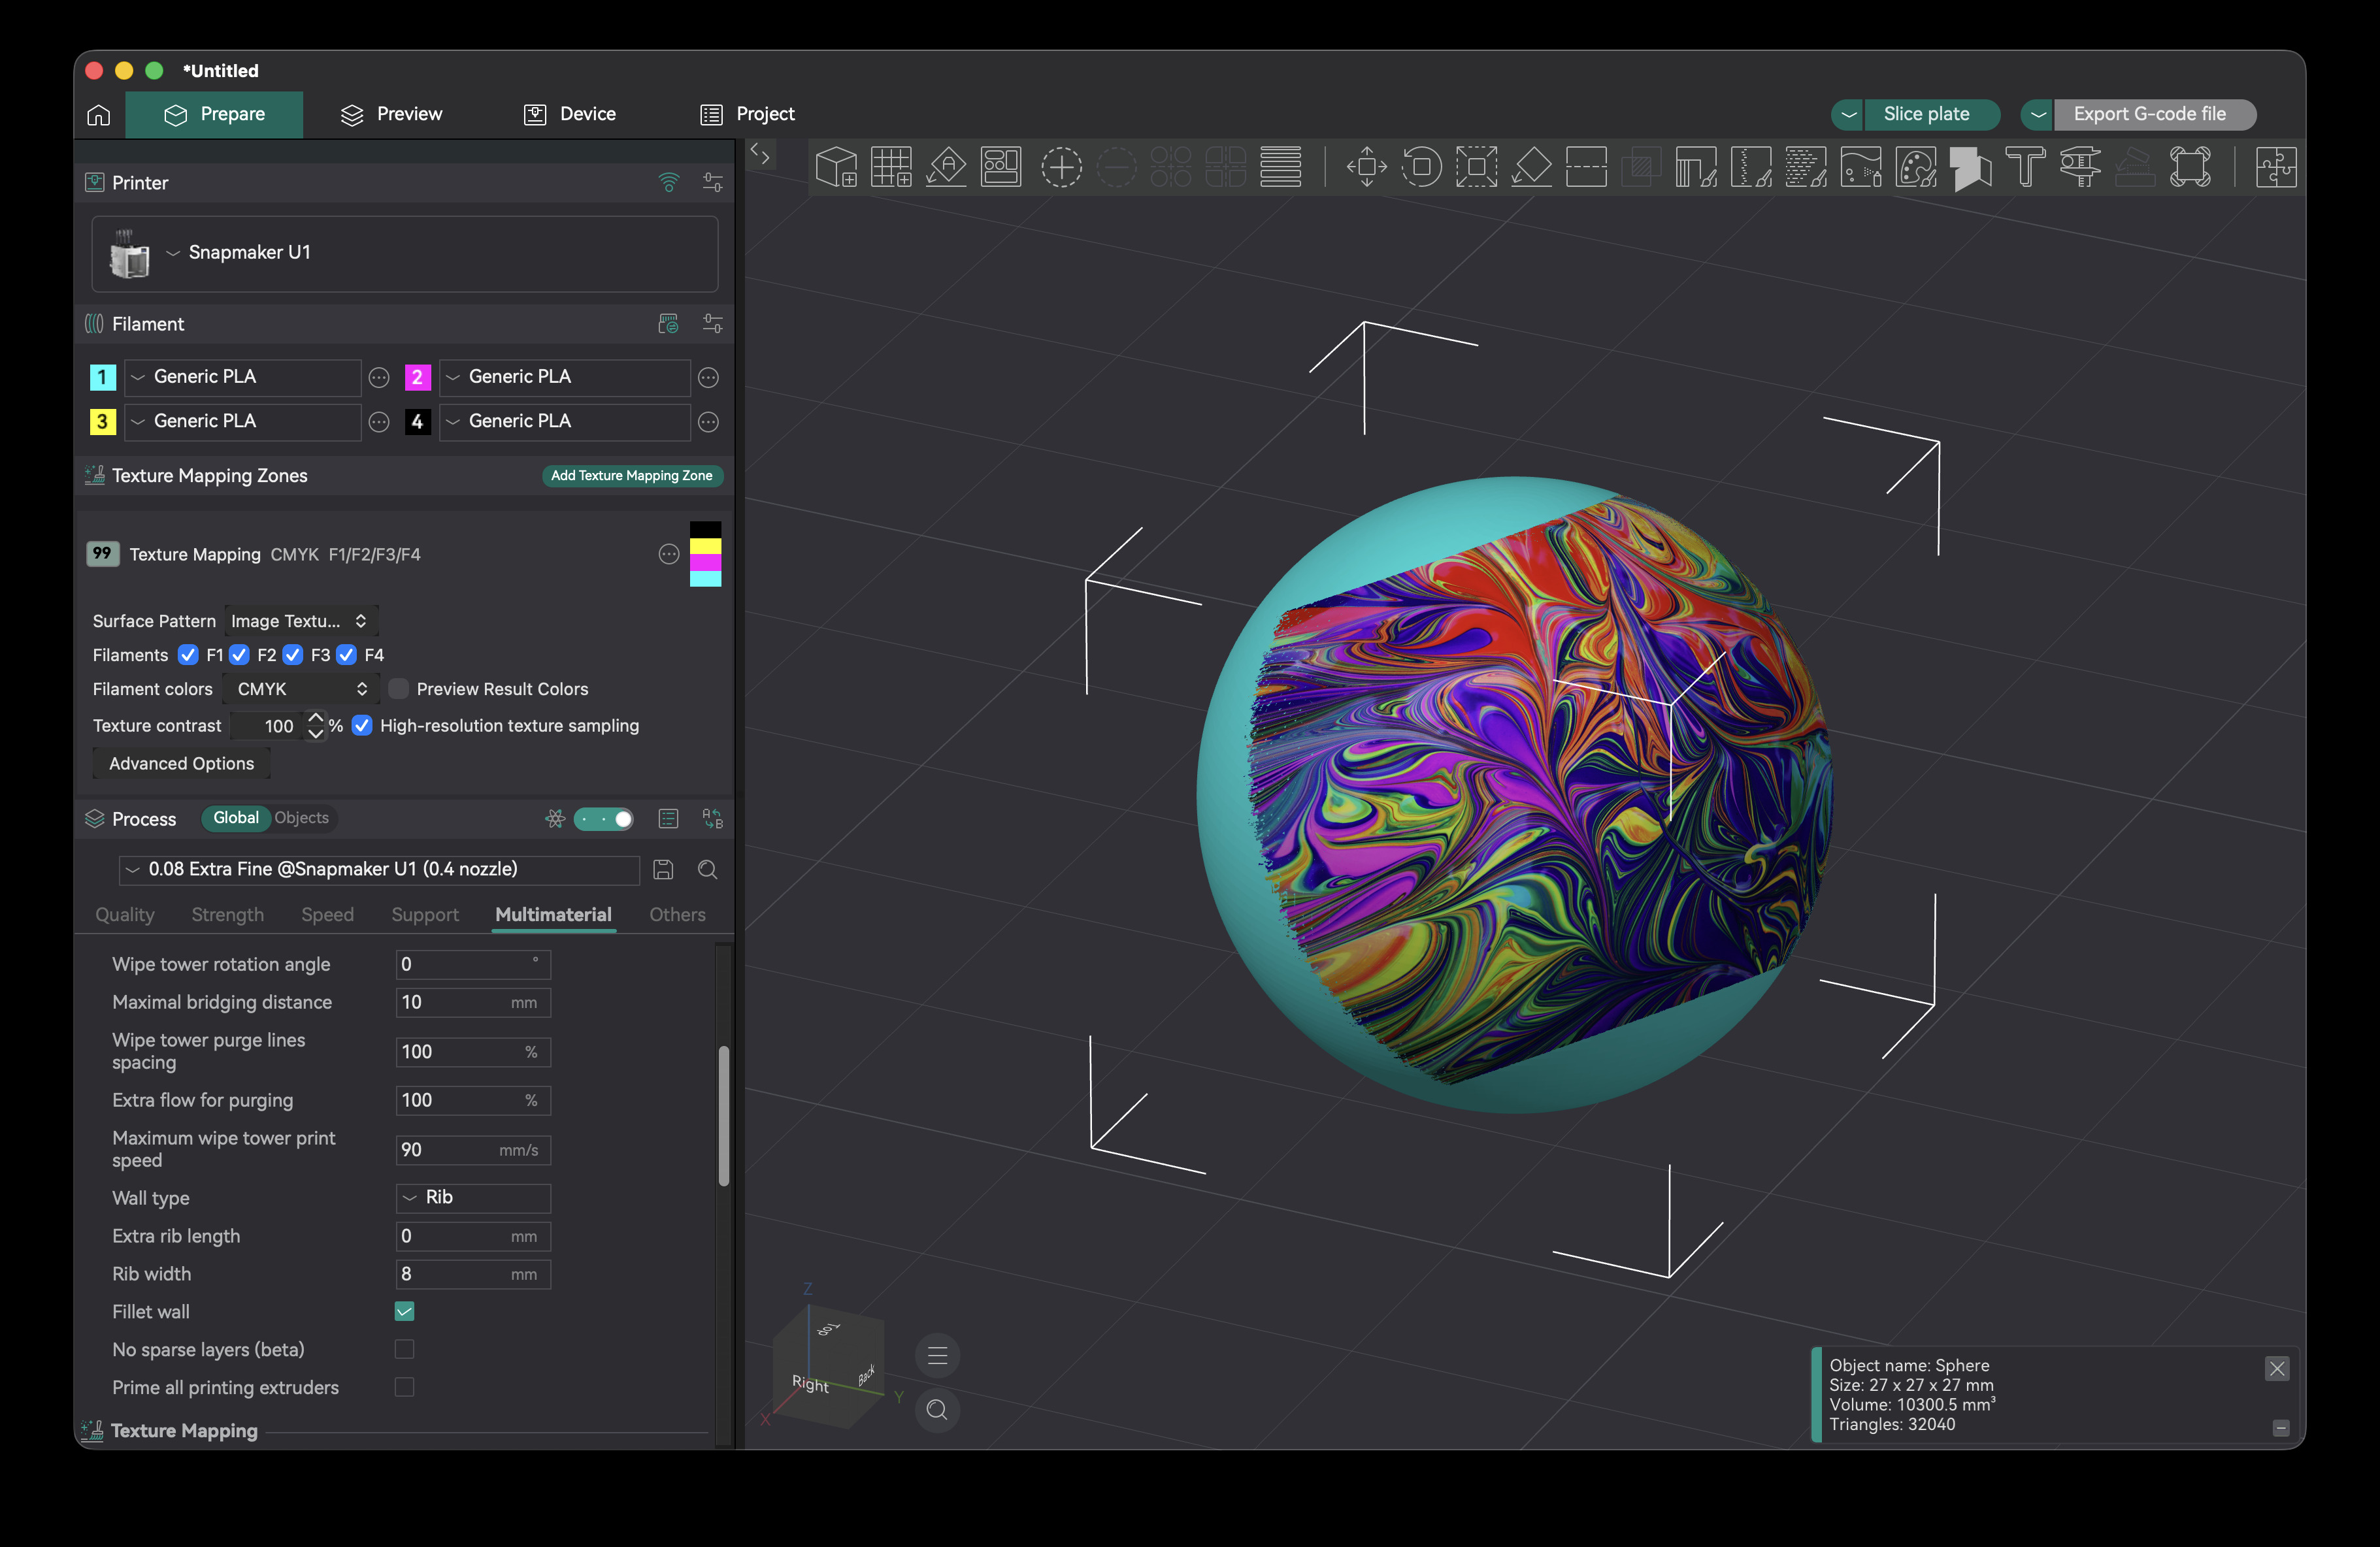Click the filament sync AMS icon
Viewport: 2380px width, 1547px height.
pyautogui.click(x=668, y=324)
